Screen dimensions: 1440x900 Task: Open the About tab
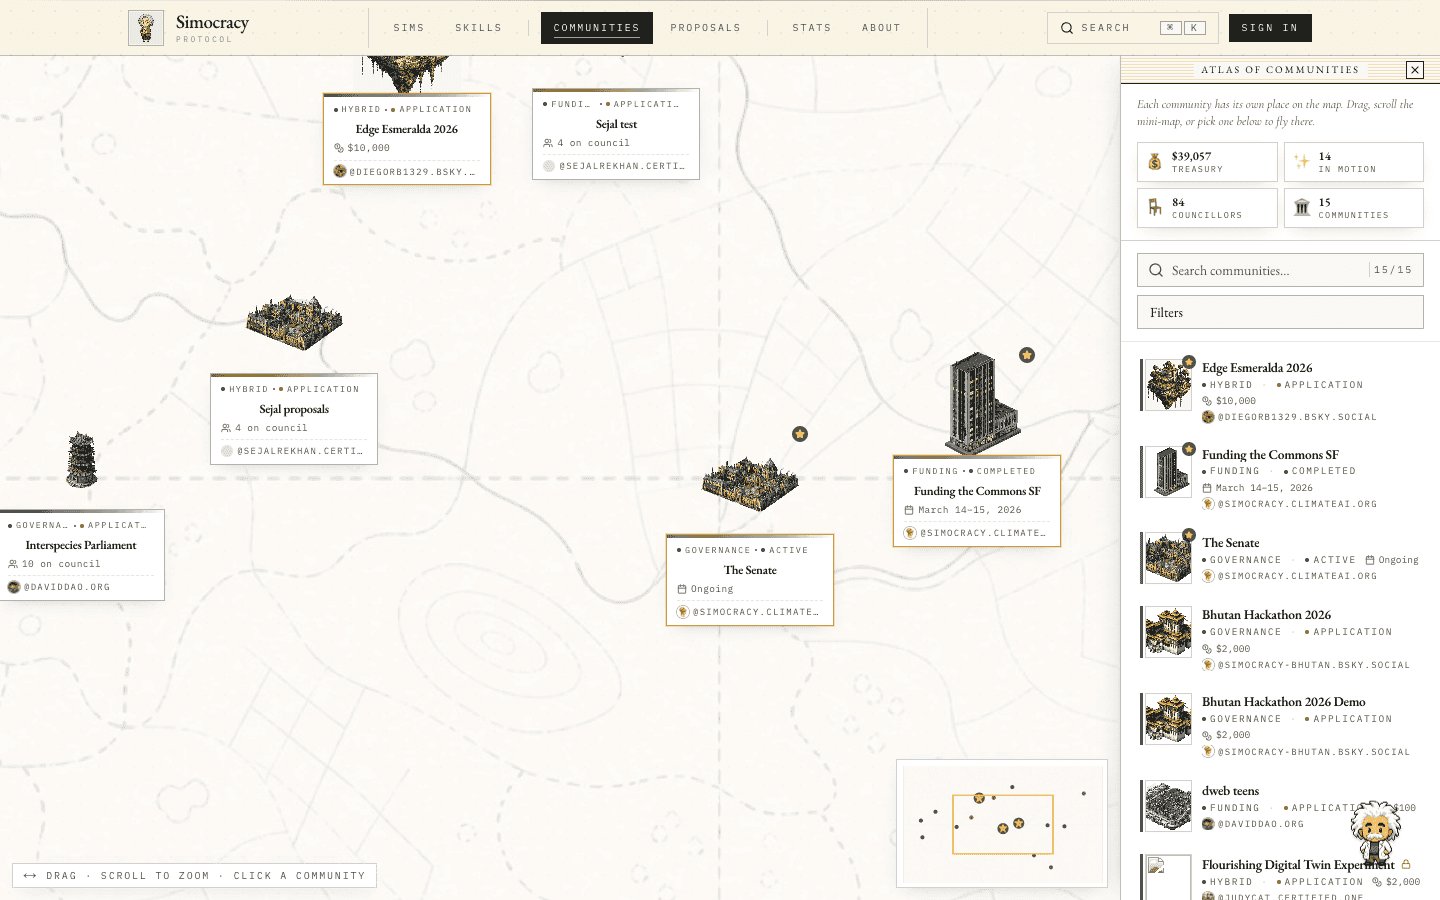click(881, 28)
